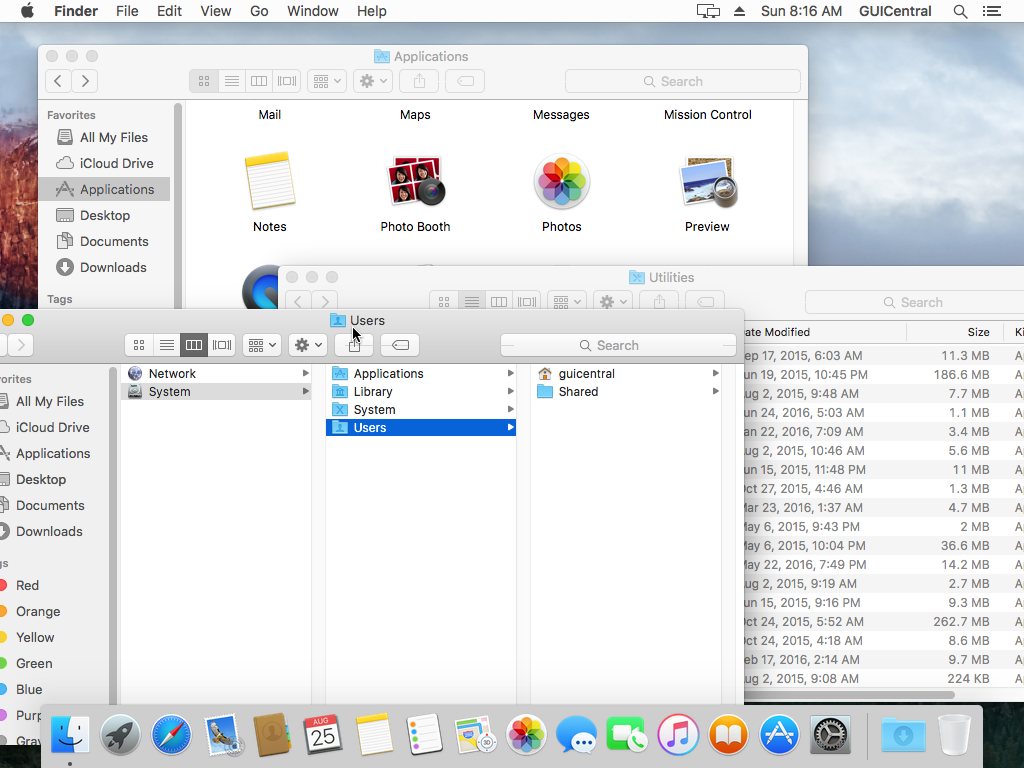
Task: Launch Launchpad rocket icon in Dock
Action: pos(120,735)
